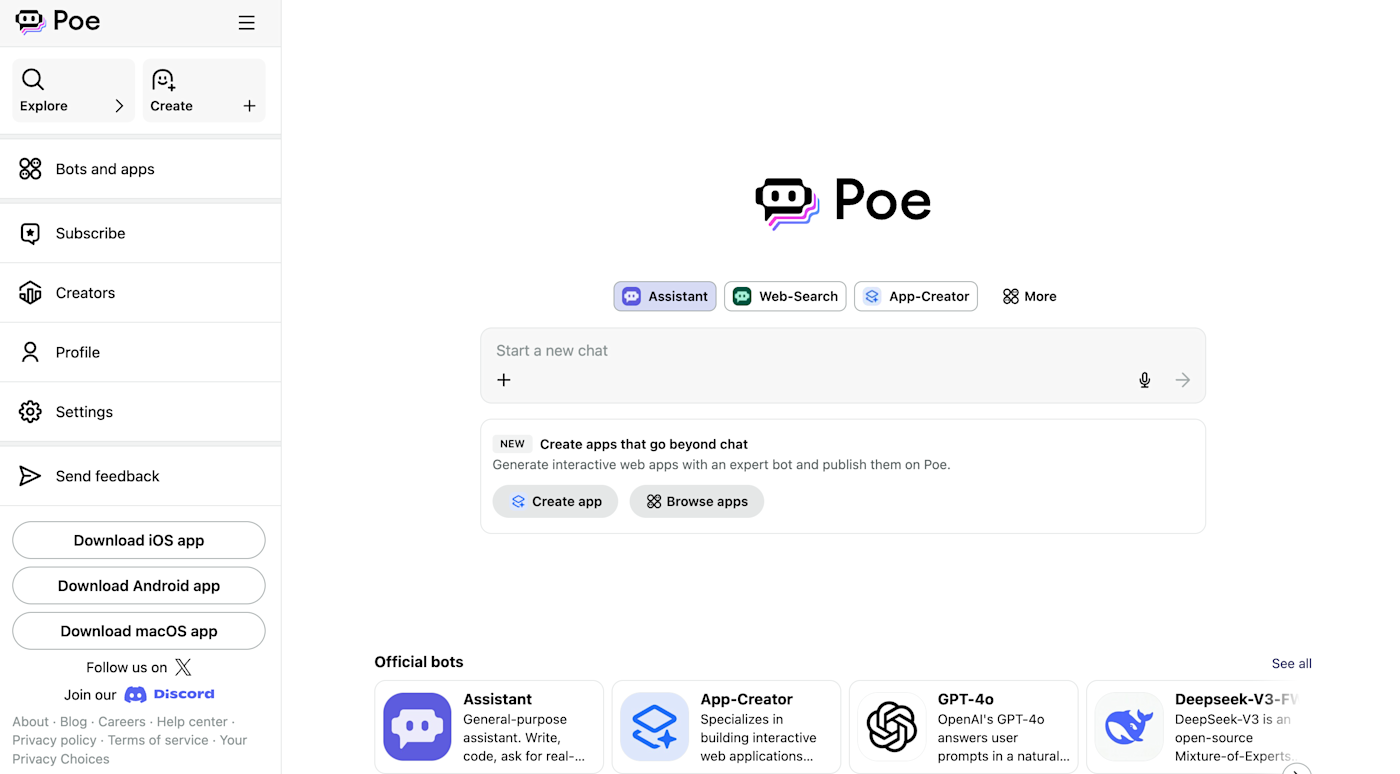
Task: Click the Create plus button
Action: pyautogui.click(x=249, y=106)
